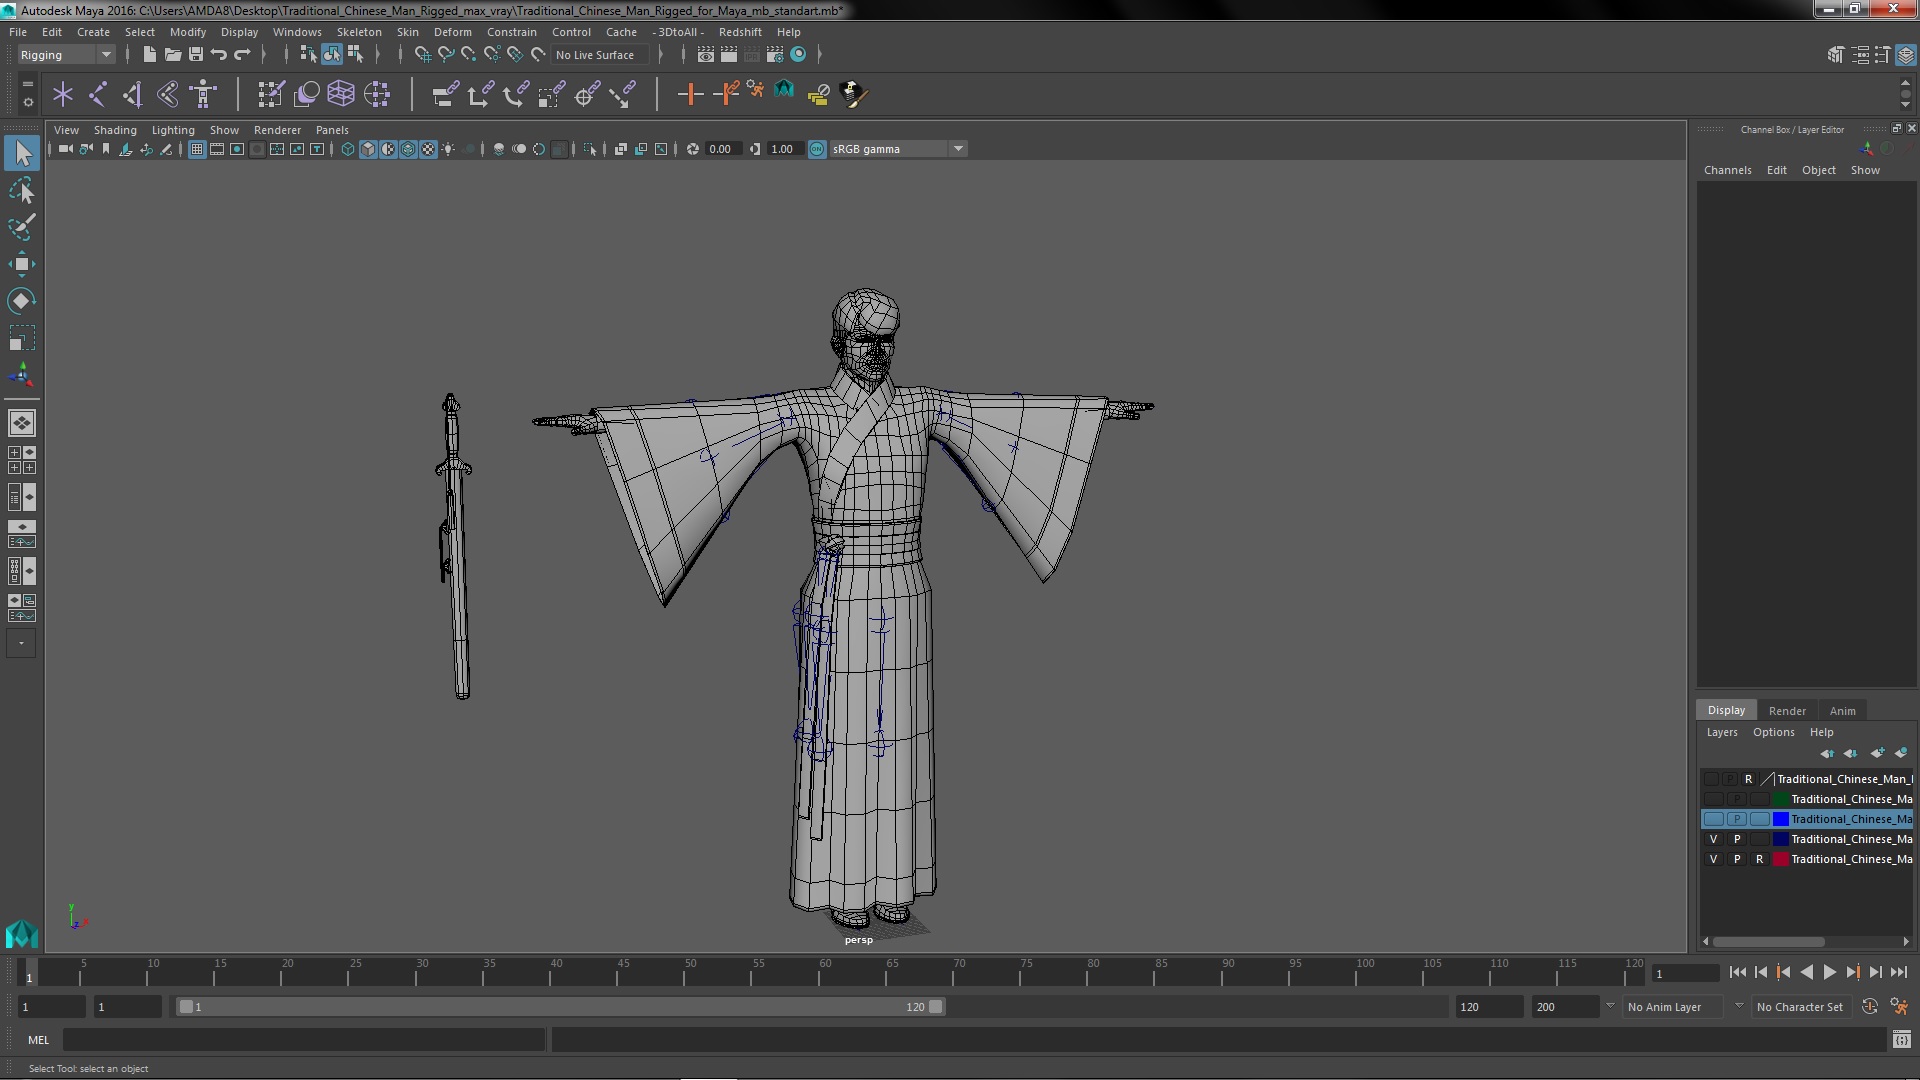Screen dimensions: 1920x1080
Task: Select the Rotate tool in toolbox
Action: (x=21, y=301)
